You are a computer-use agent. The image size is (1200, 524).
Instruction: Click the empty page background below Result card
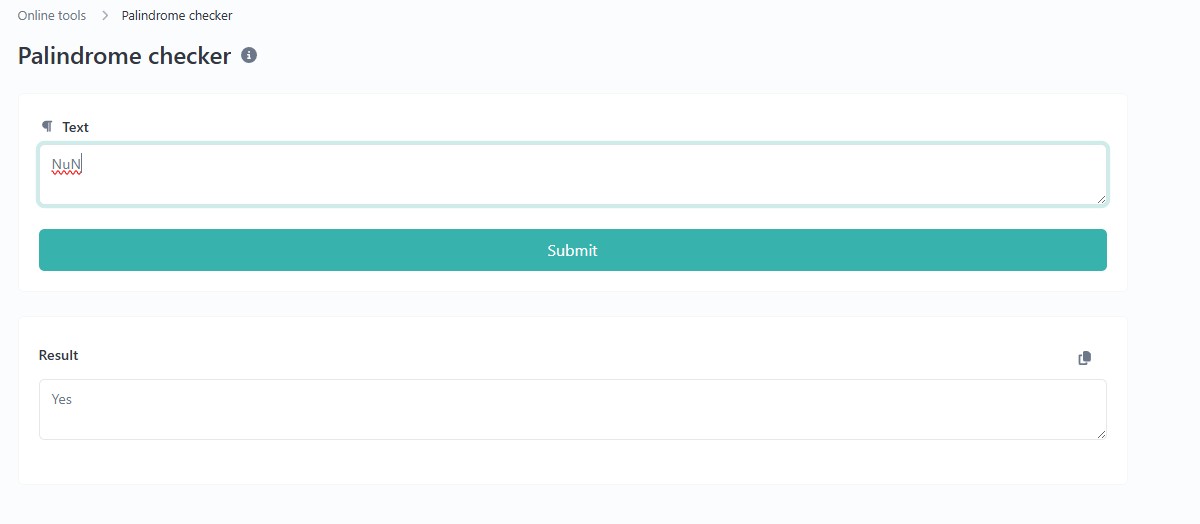pos(572,505)
